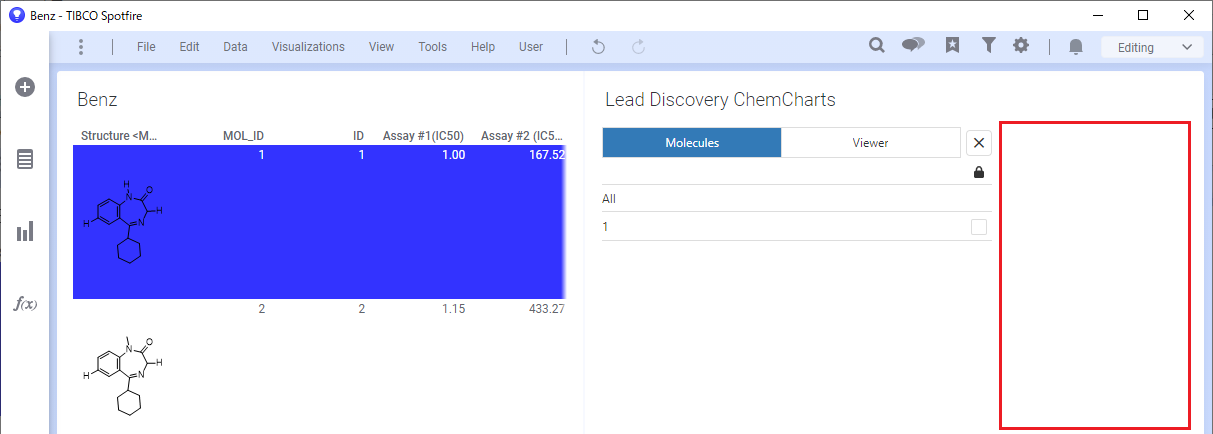Screen dimensions: 1213x434
Task: Toggle the ChemCharts lock icon
Action: 978,172
